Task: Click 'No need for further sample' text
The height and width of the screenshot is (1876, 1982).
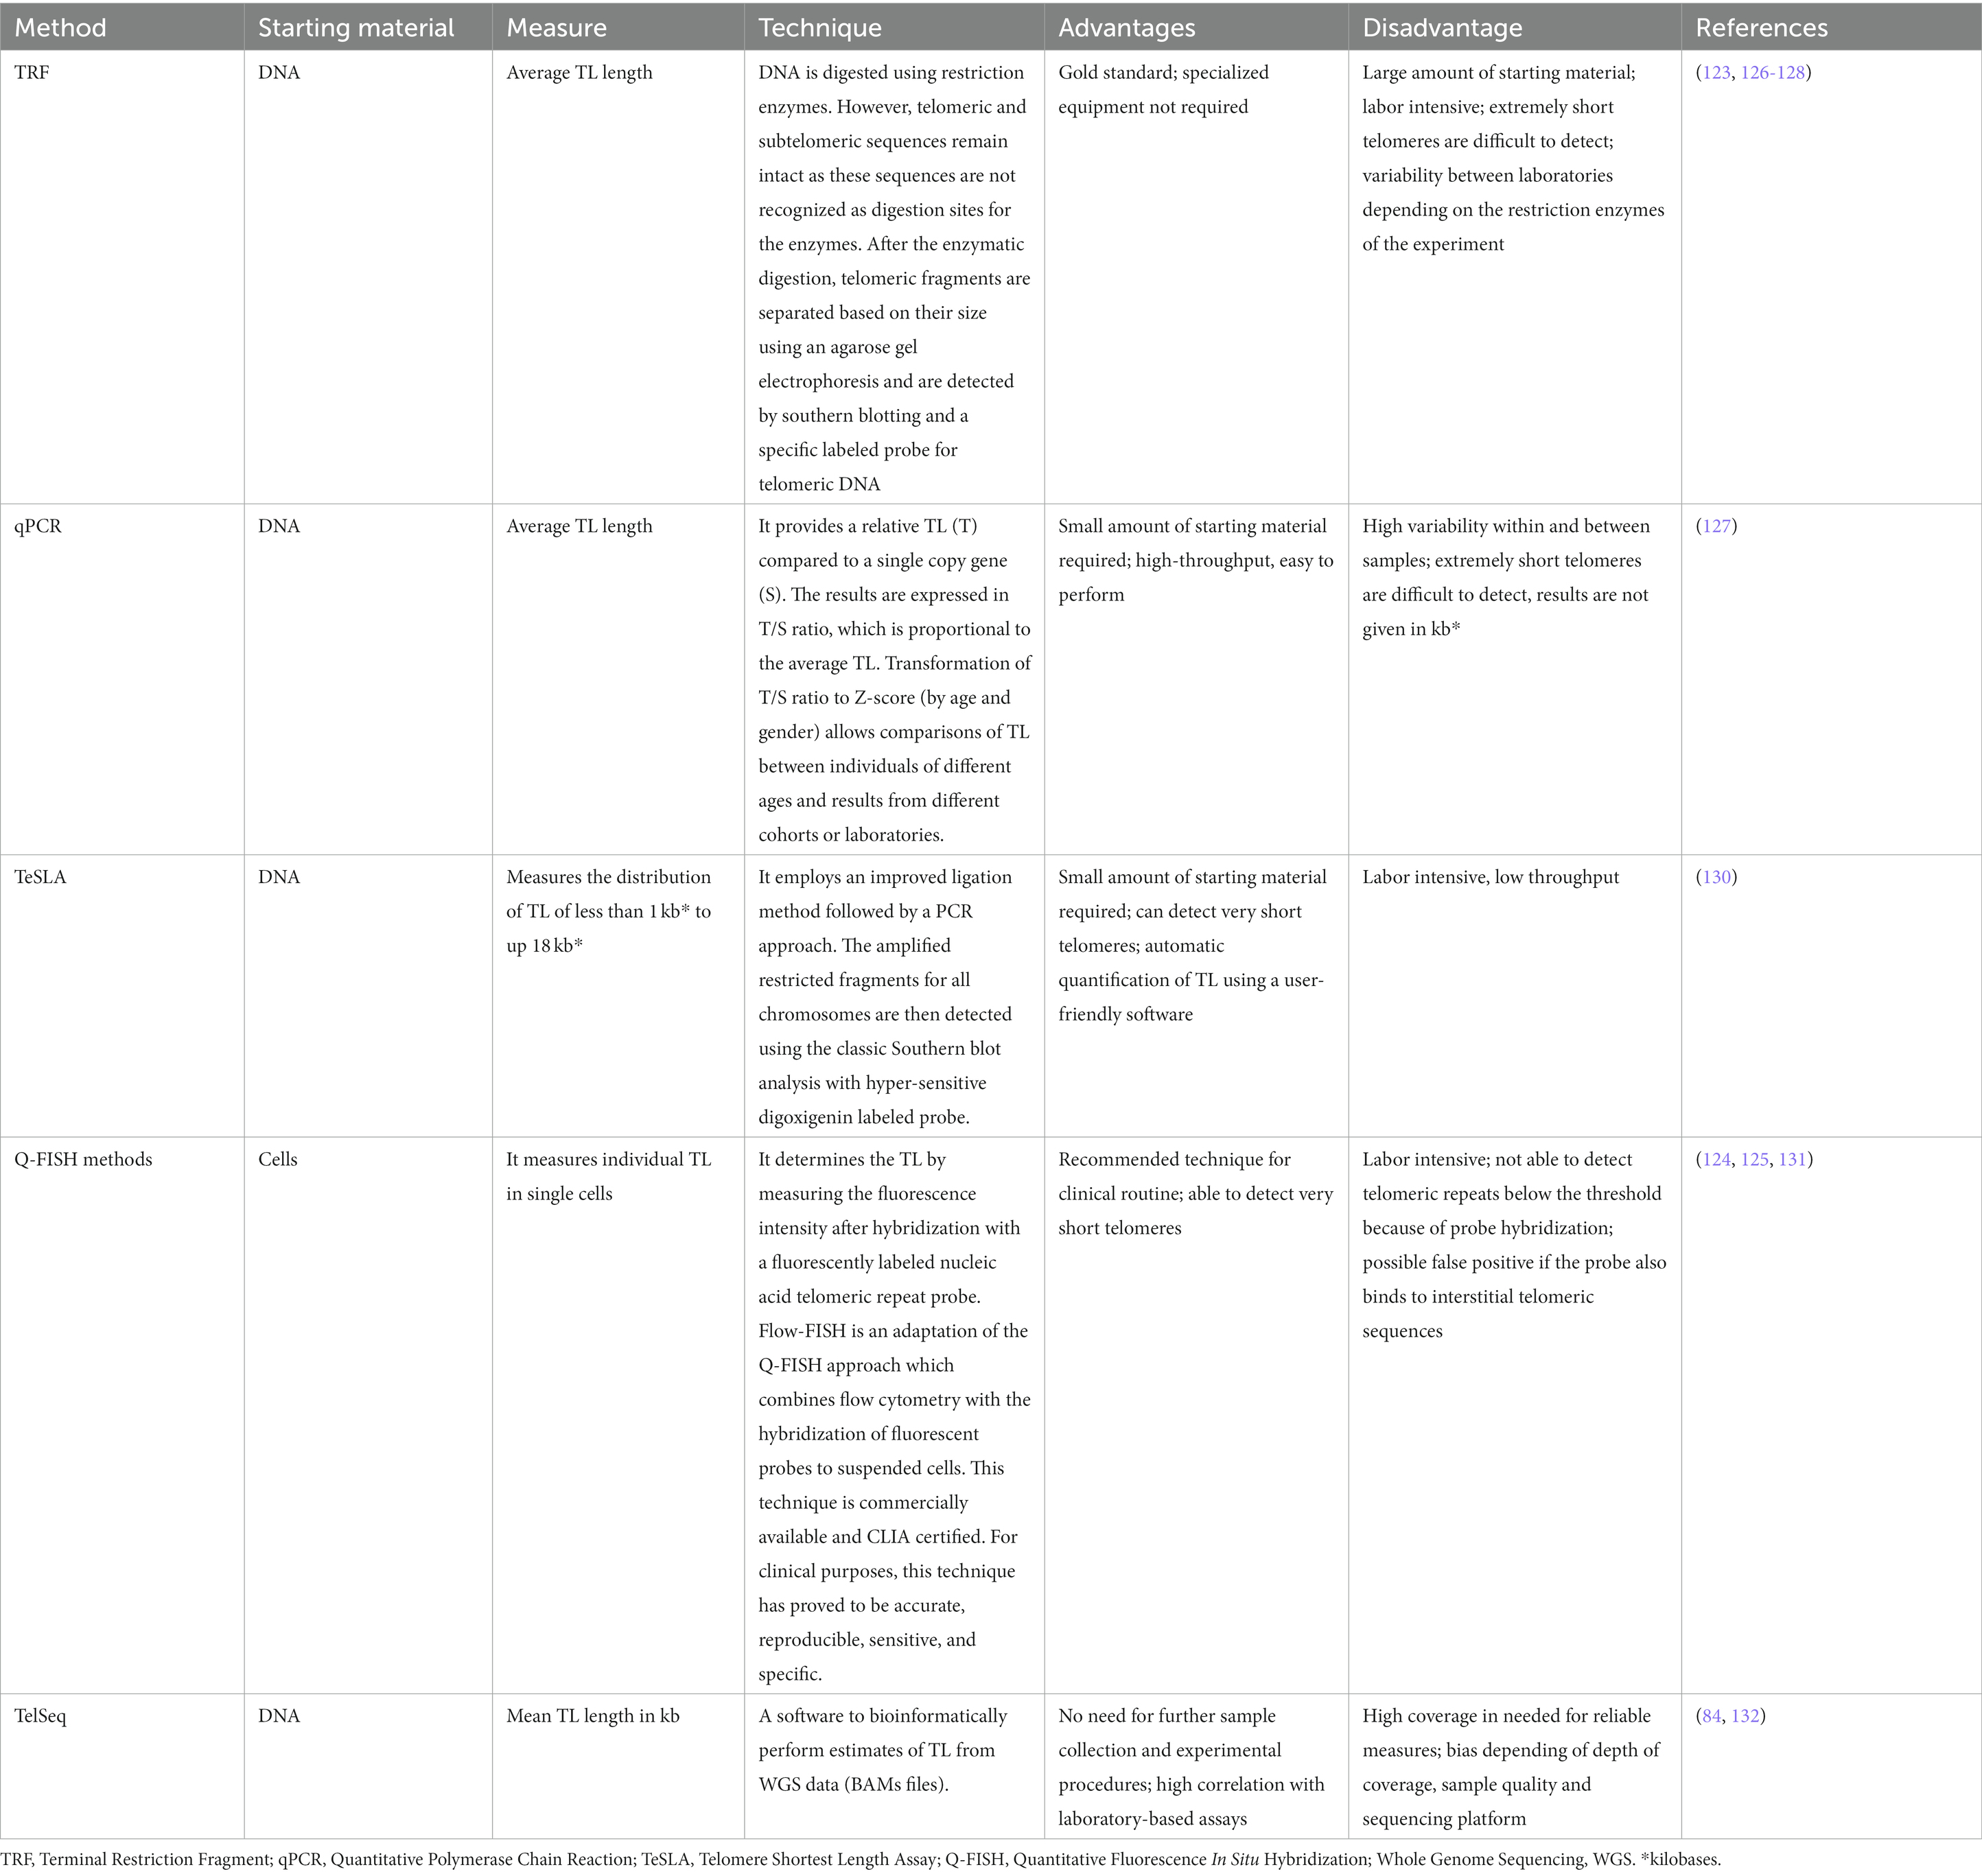Action: coord(1167,1716)
